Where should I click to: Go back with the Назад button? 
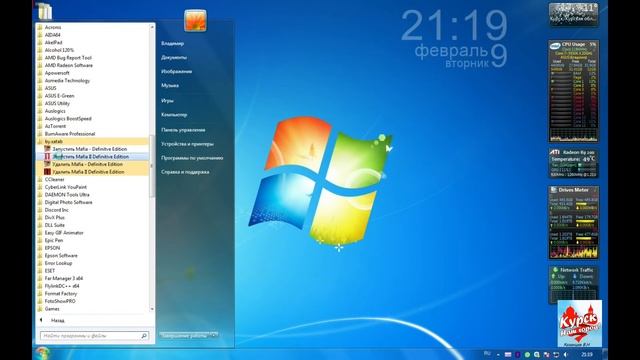(x=52, y=320)
